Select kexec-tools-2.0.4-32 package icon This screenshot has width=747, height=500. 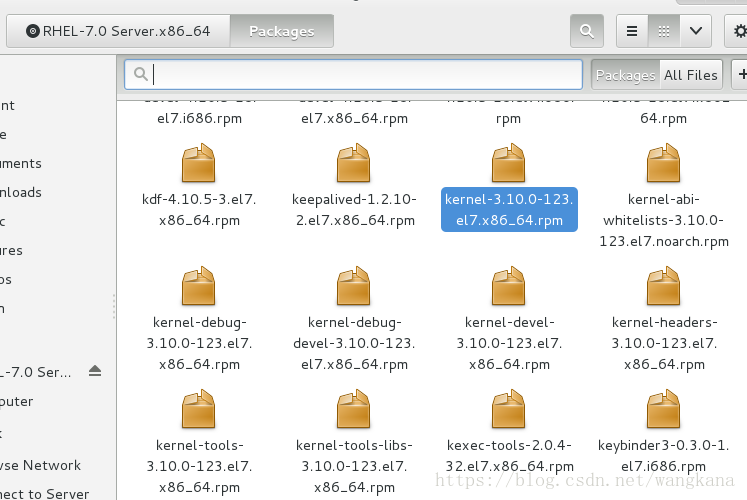(508, 409)
